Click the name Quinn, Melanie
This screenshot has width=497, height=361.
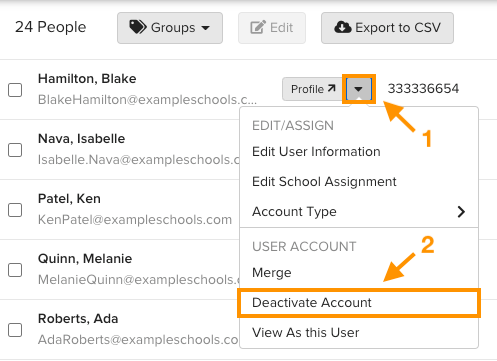click(85, 259)
